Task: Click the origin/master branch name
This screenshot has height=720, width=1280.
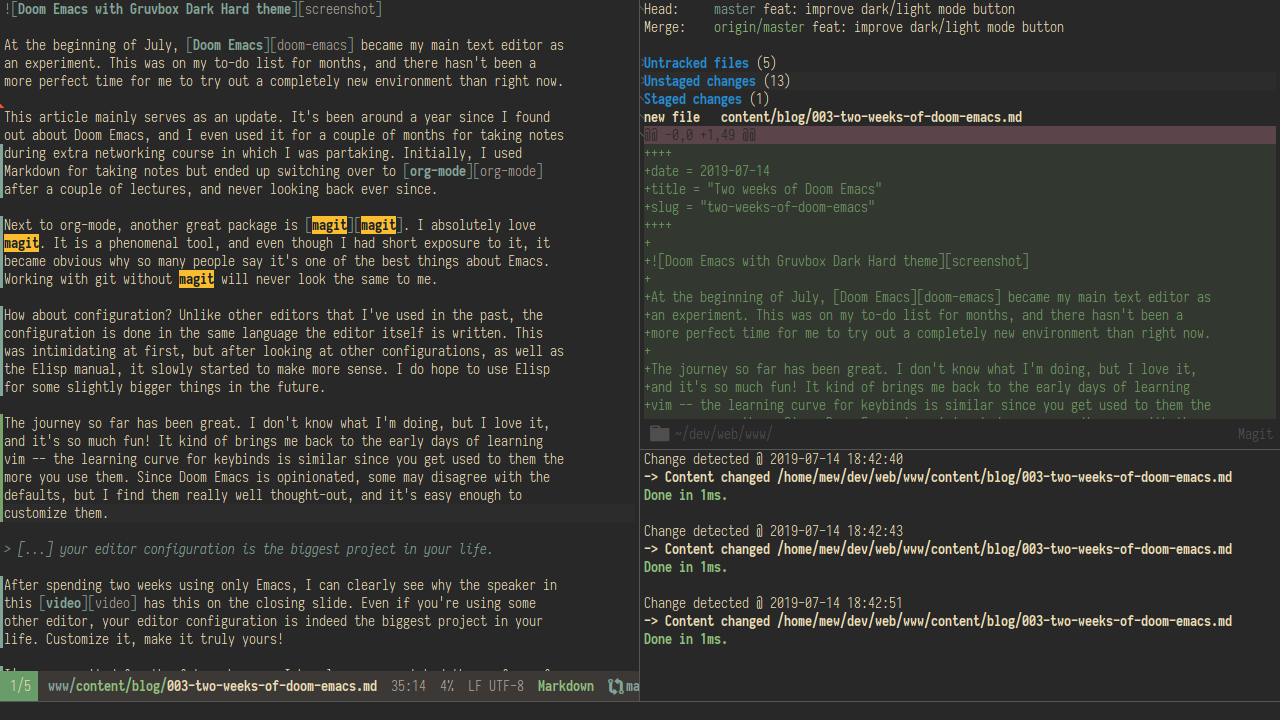Action: coord(759,27)
